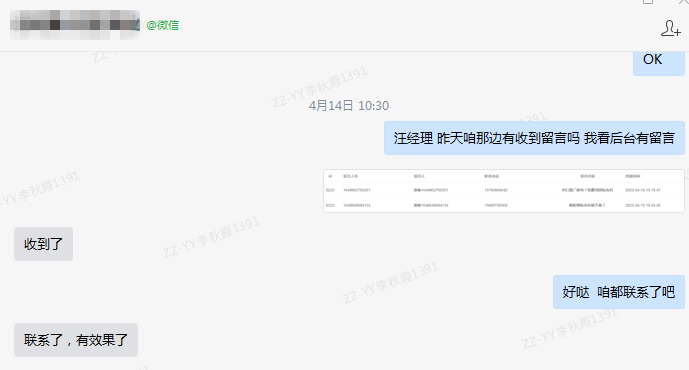Viewport: 689px width, 370px height.
Task: Click the add contact icon
Action: click(671, 28)
